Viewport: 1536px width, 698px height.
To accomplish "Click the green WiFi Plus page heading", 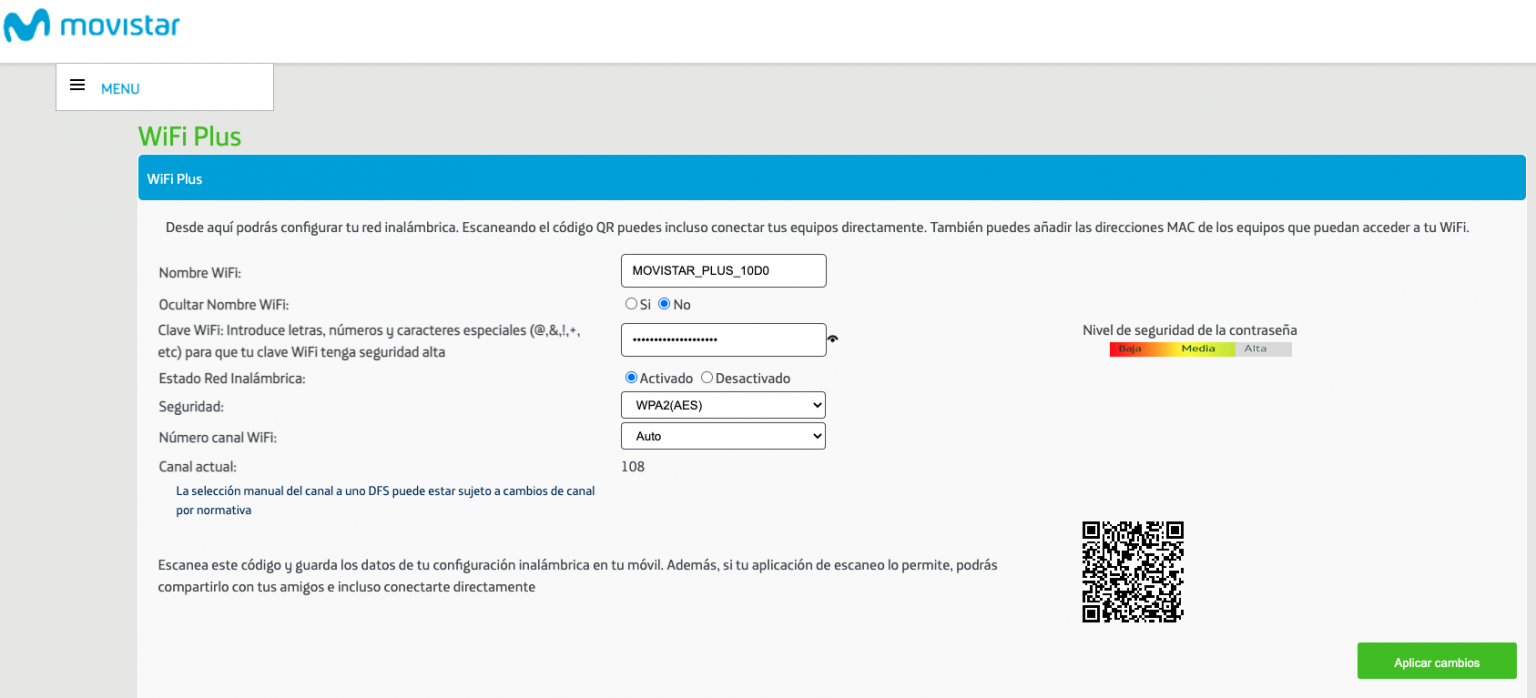I will point(190,136).
